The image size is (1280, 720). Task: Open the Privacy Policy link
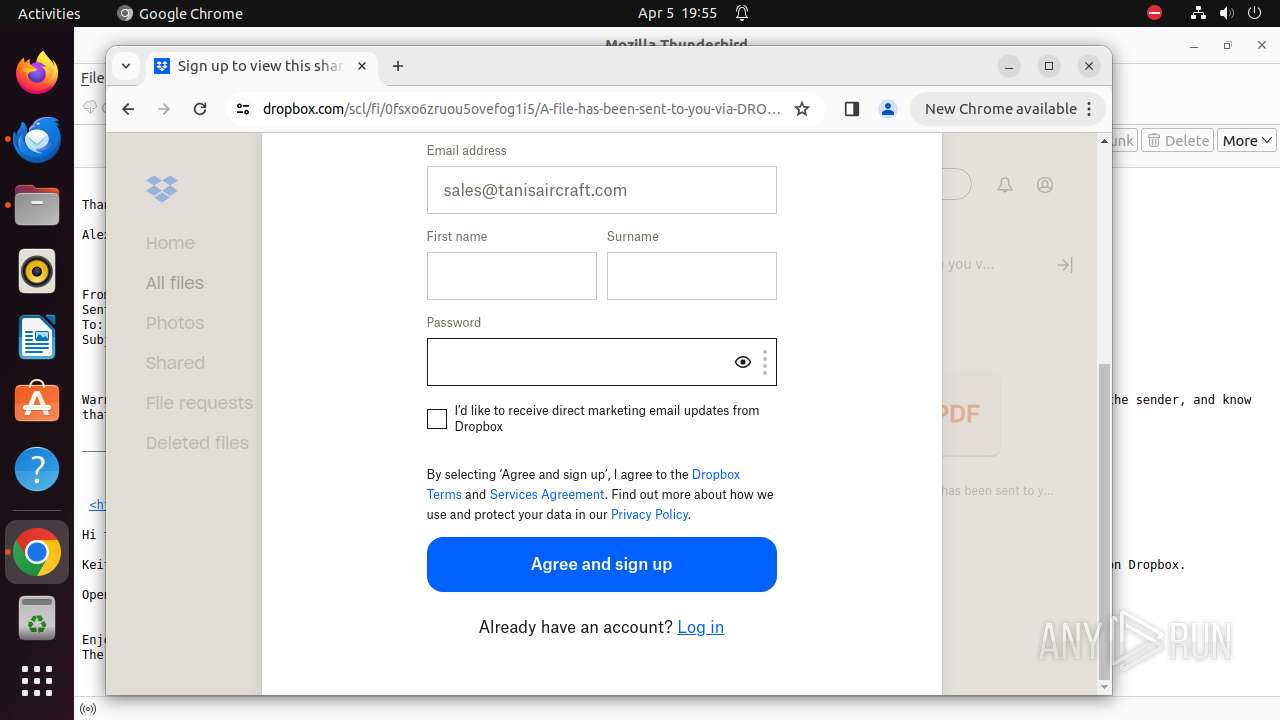(649, 514)
